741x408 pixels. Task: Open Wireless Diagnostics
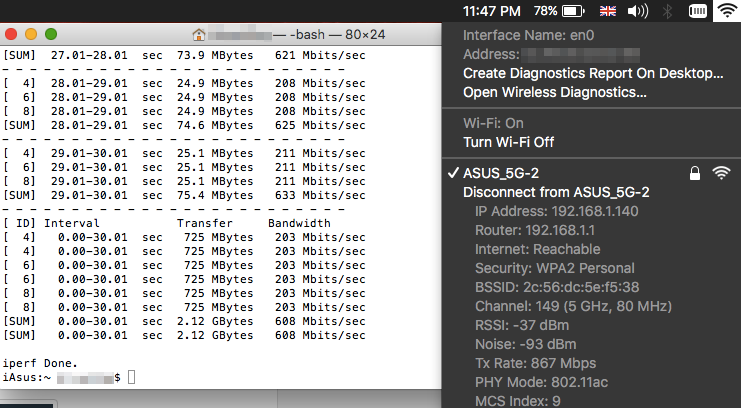coord(554,92)
